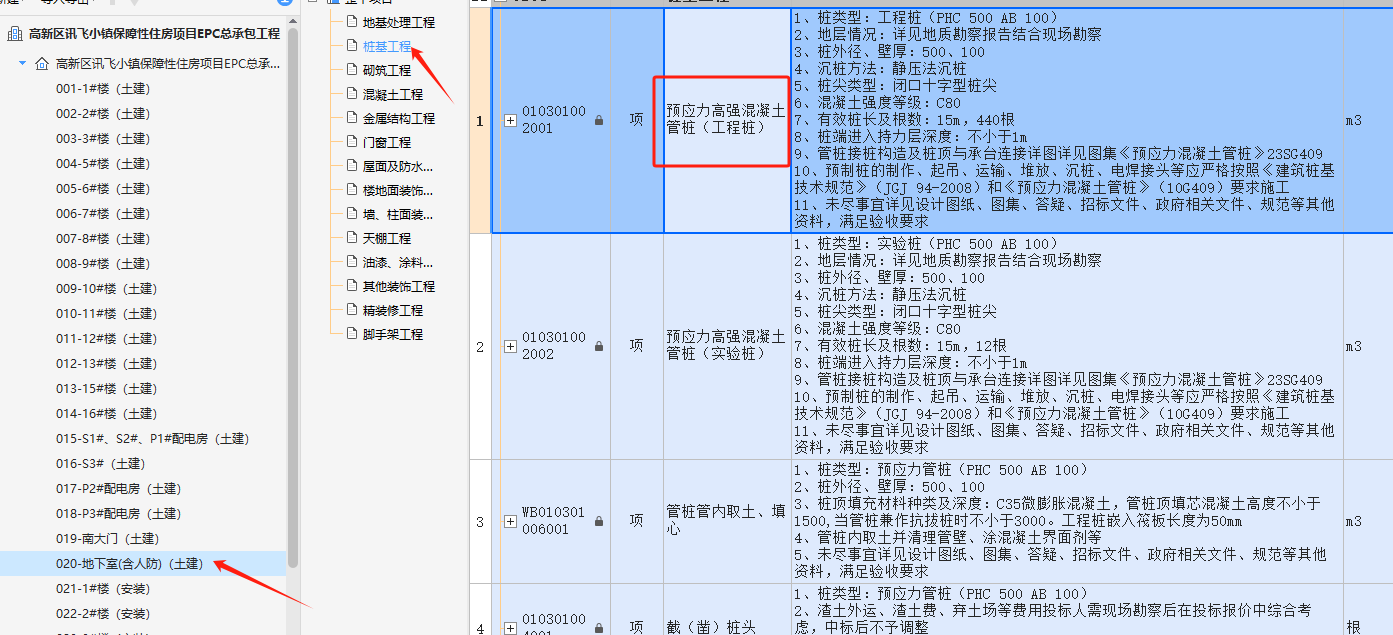Open 001-1#楼（土建）in project list
1393x635 pixels.
(103, 89)
